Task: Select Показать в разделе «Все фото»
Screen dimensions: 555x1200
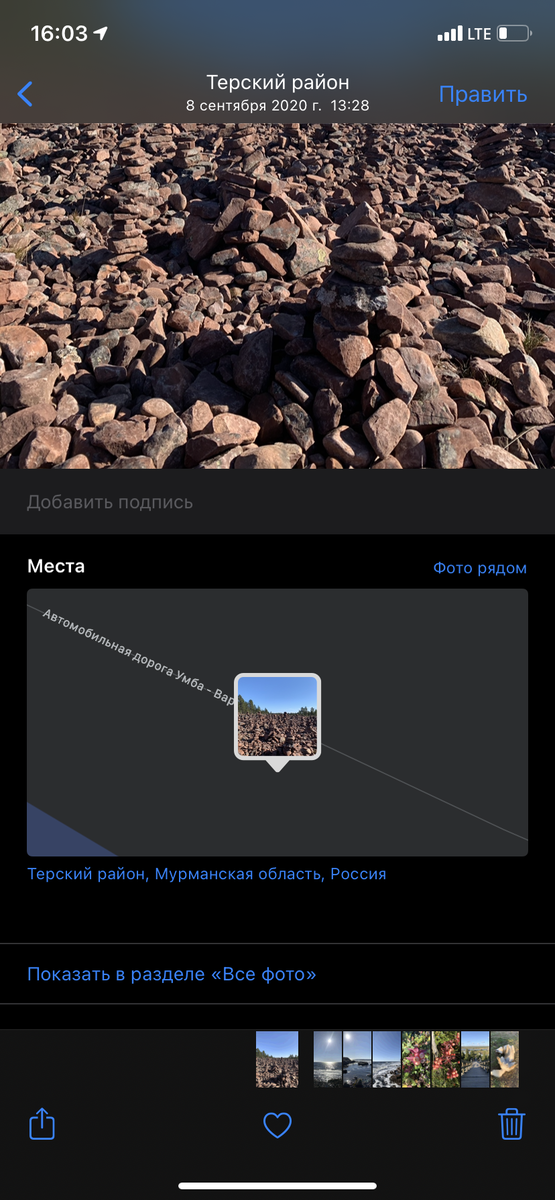Action: [x=277, y=974]
